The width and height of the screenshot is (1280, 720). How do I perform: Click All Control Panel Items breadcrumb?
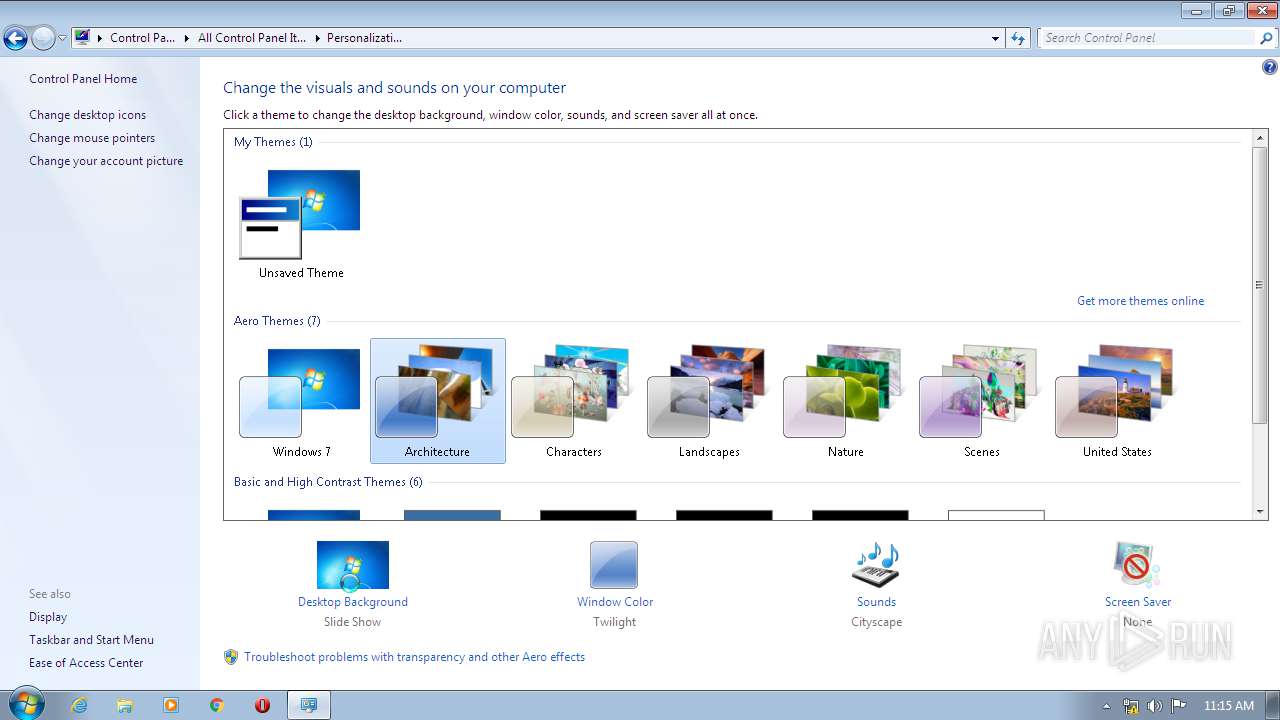click(252, 38)
